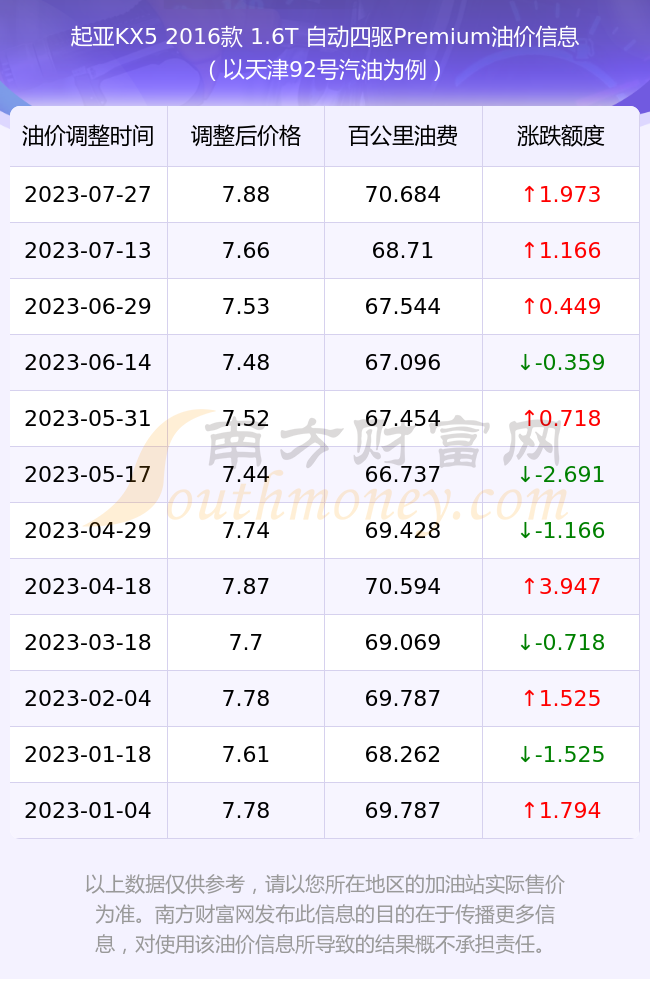The image size is (650, 1000).
Task: Select the fuel cost cell 68.71
Action: [x=403, y=251]
